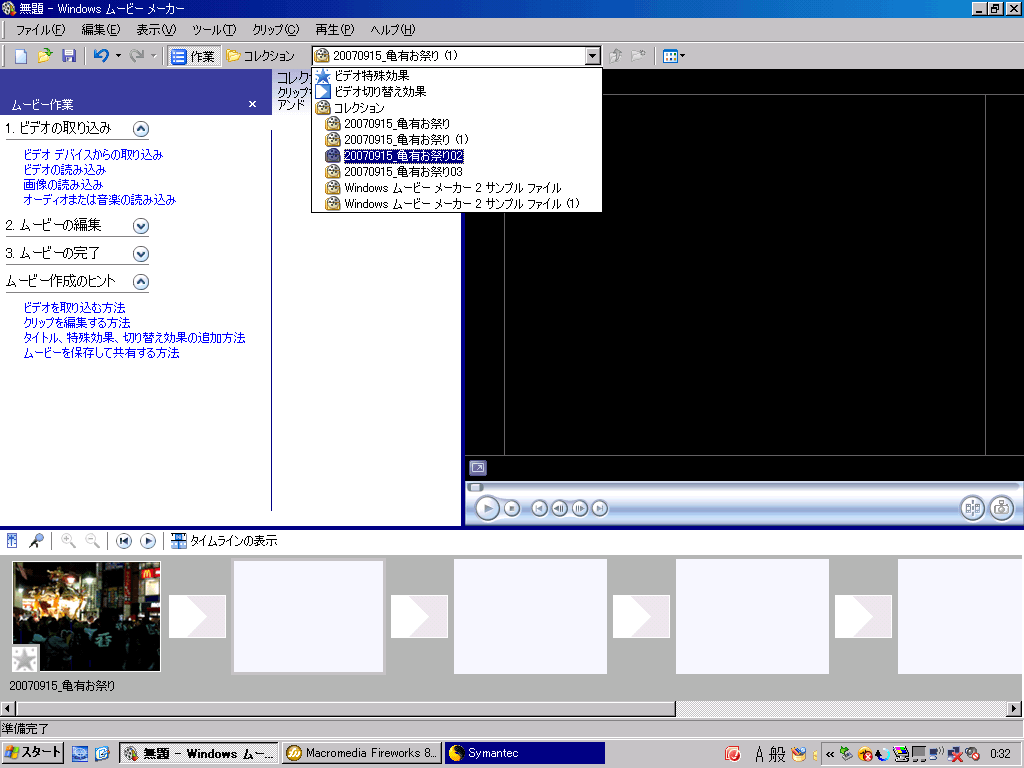Click the preview seek bar slider
1024x768 pixels.
pyautogui.click(x=476, y=487)
